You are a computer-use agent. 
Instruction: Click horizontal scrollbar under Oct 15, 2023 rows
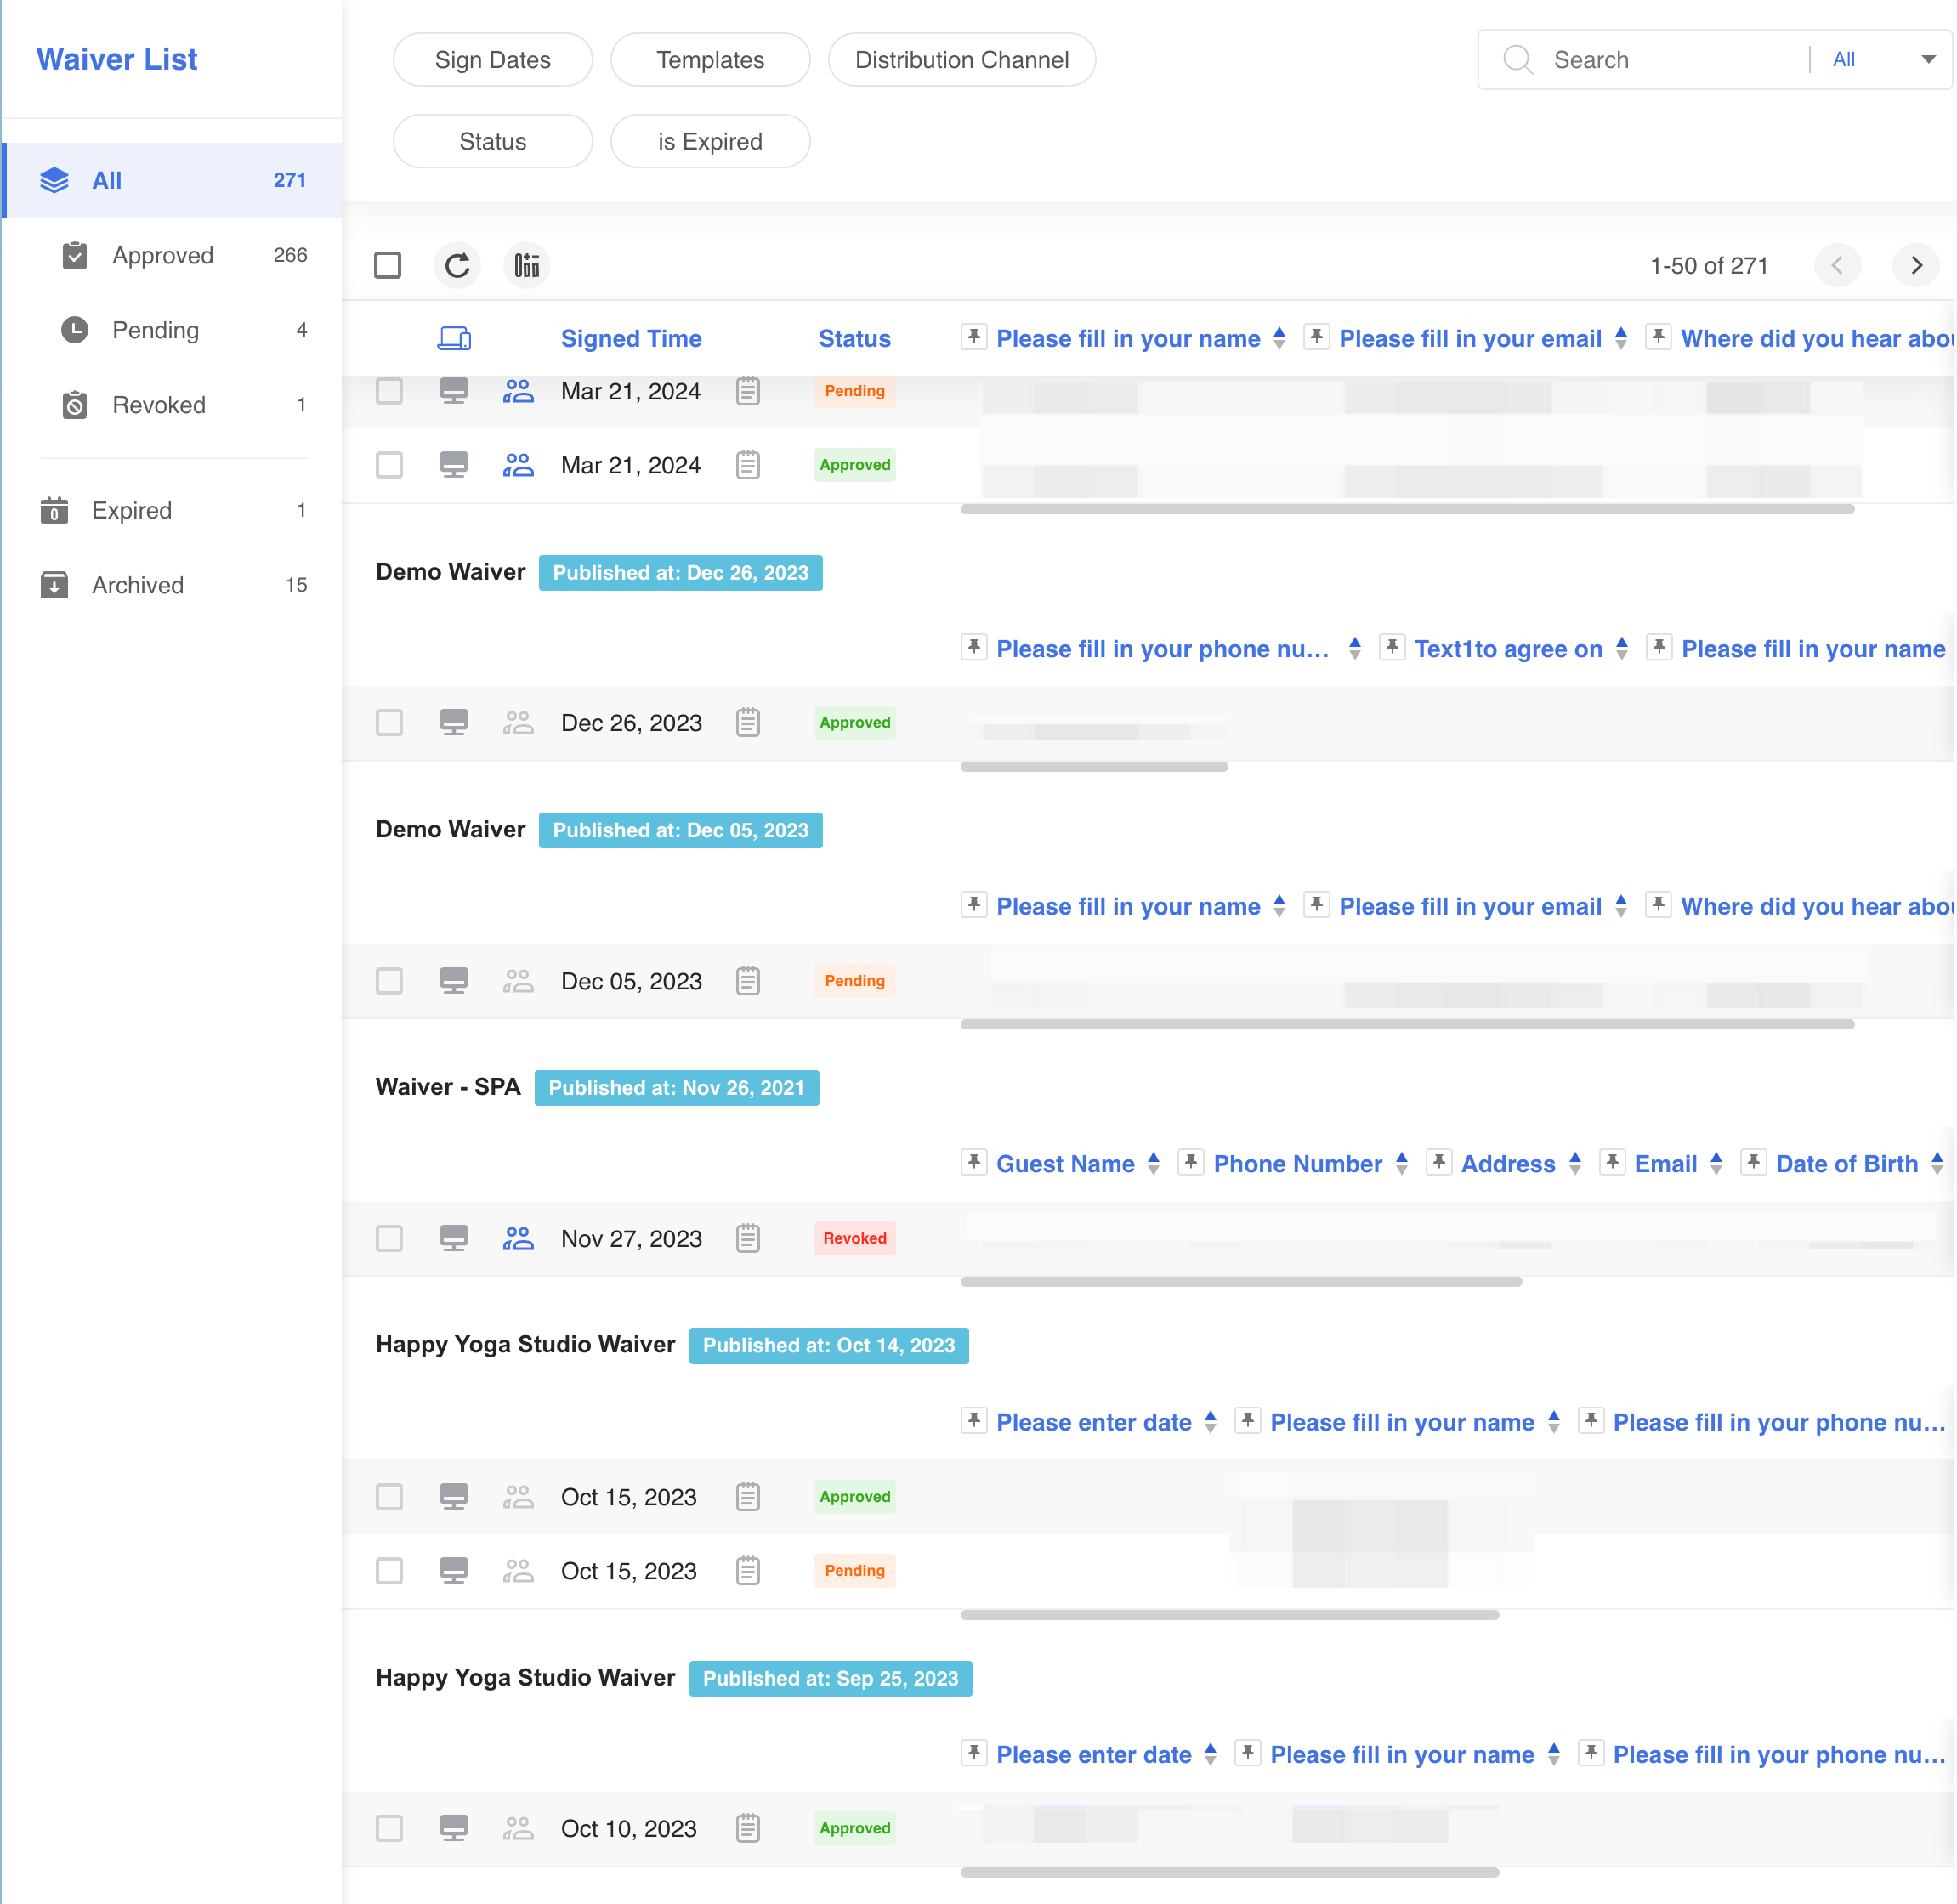pyautogui.click(x=1229, y=1614)
